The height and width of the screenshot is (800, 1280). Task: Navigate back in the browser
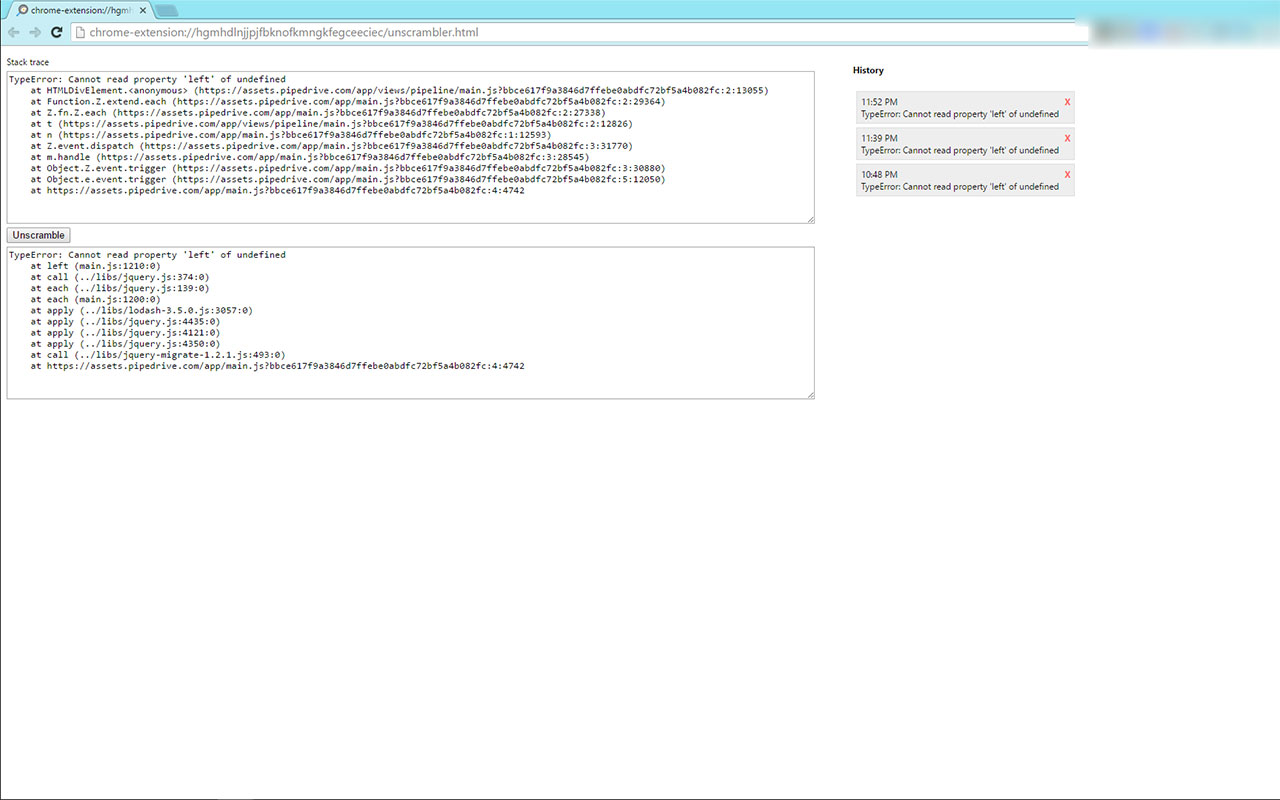pos(13,32)
